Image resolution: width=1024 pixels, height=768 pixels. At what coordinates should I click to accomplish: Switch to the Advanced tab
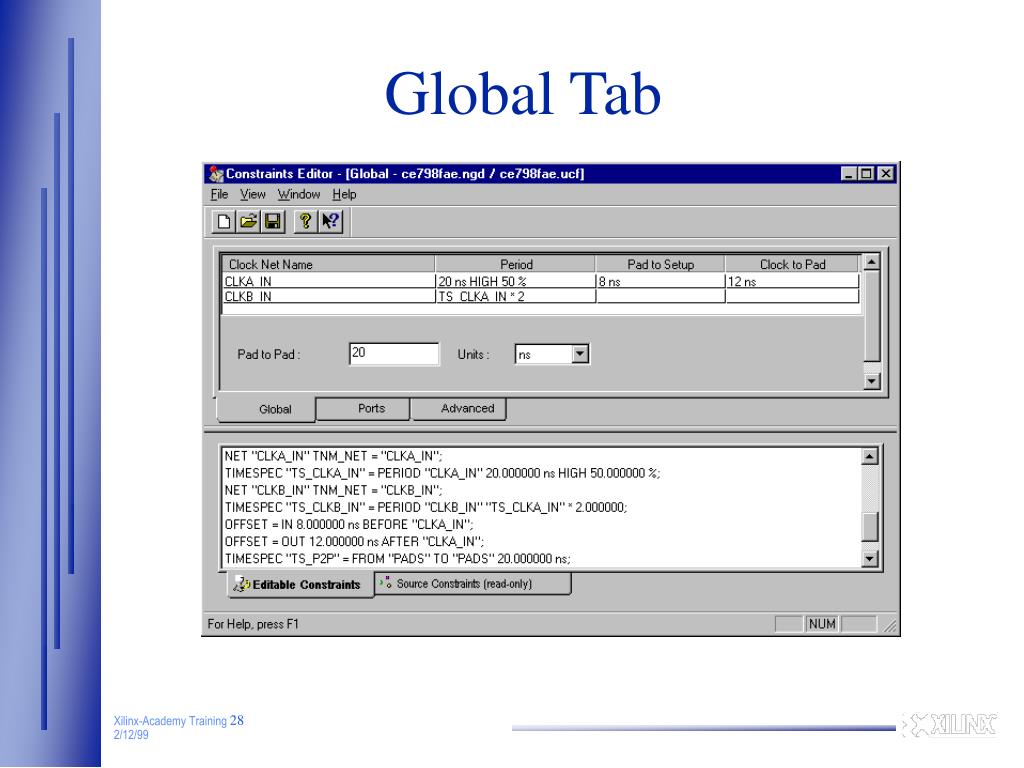459,408
